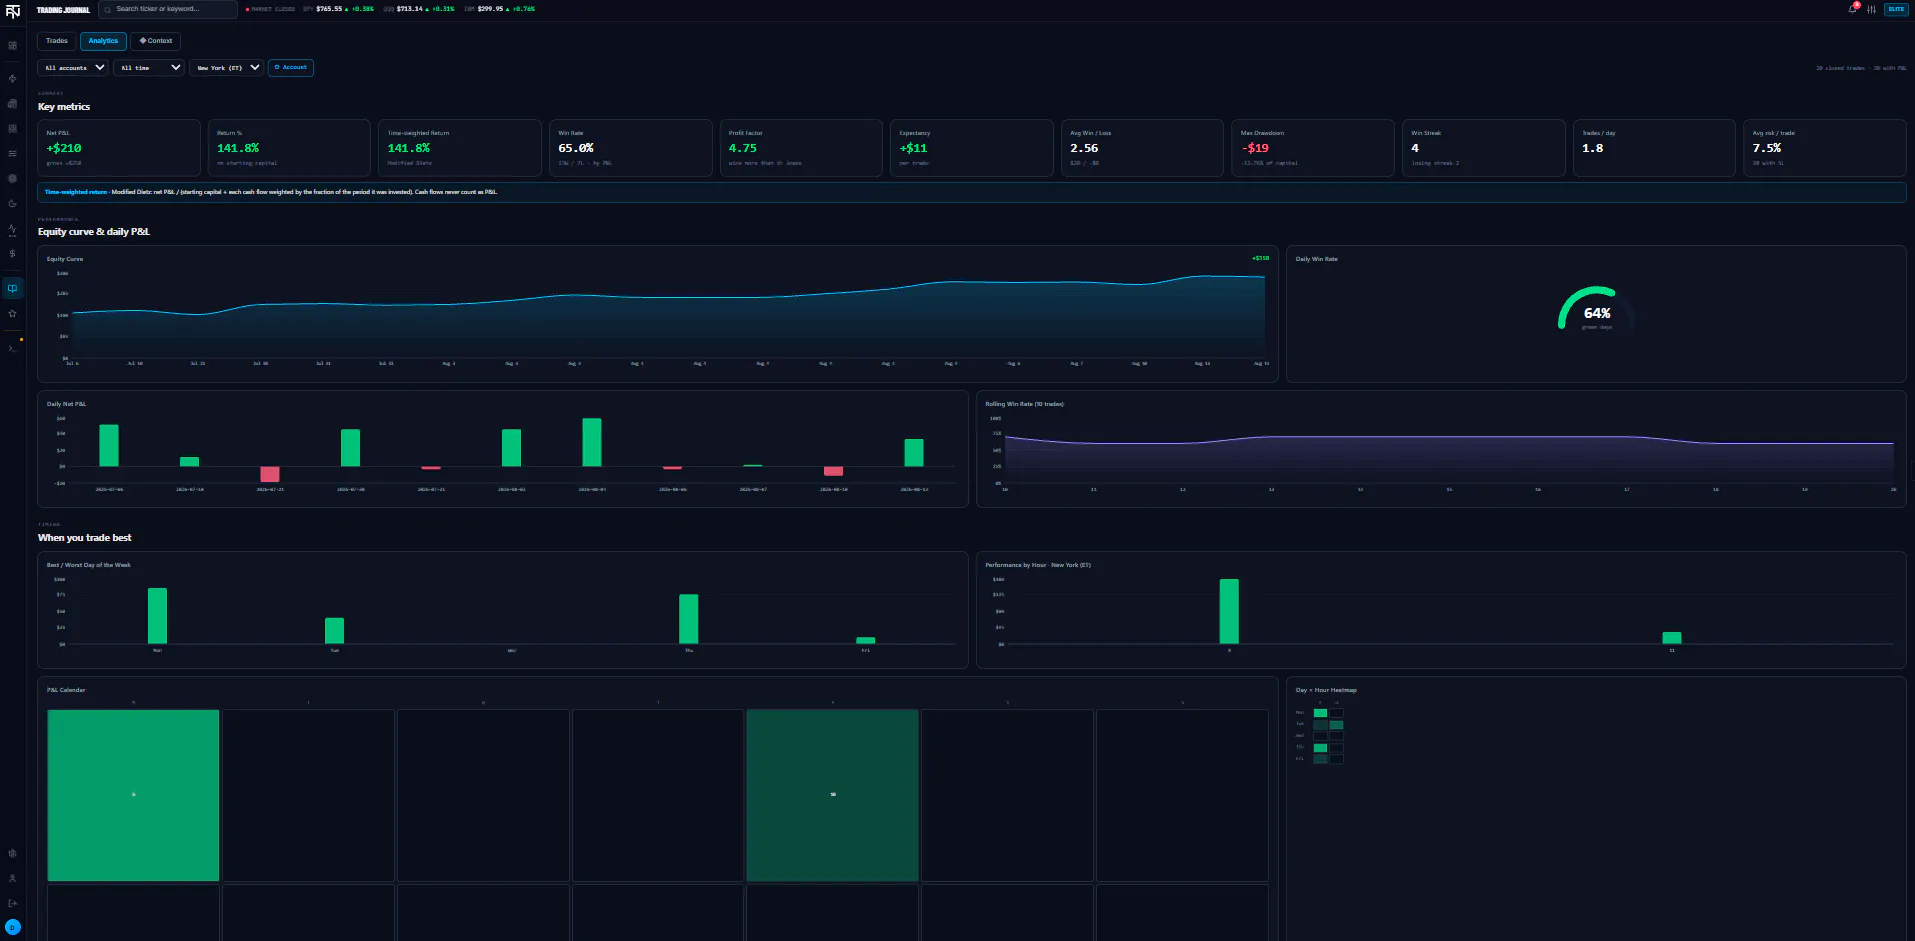Open the dashboard grid icon in sidebar
The width and height of the screenshot is (1915, 941).
pos(12,46)
